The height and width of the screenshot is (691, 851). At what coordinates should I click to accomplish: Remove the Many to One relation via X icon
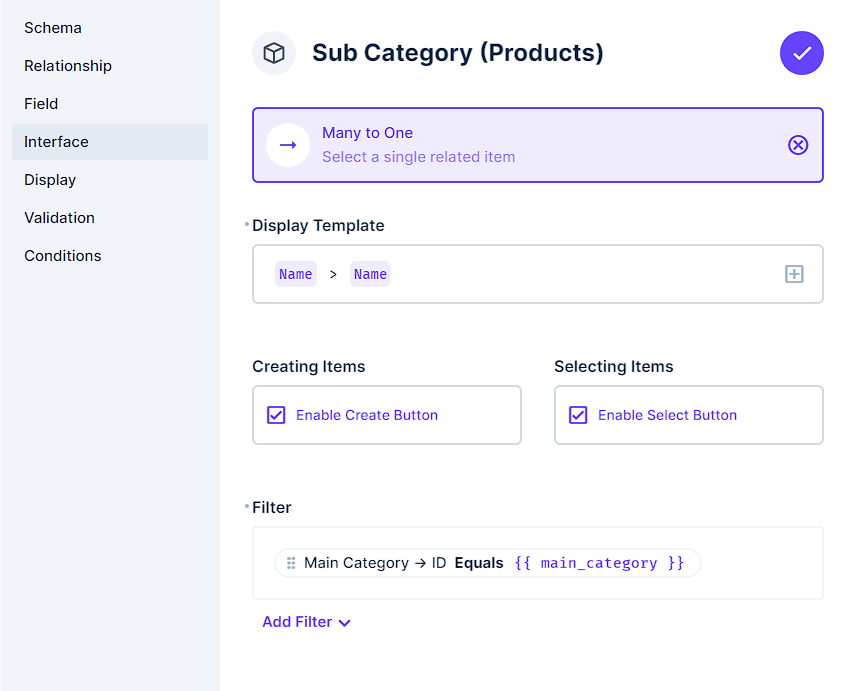click(x=798, y=145)
